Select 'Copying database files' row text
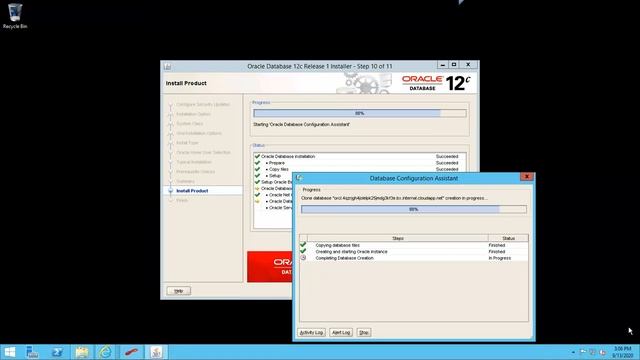This screenshot has width=640, height=360. [x=338, y=245]
